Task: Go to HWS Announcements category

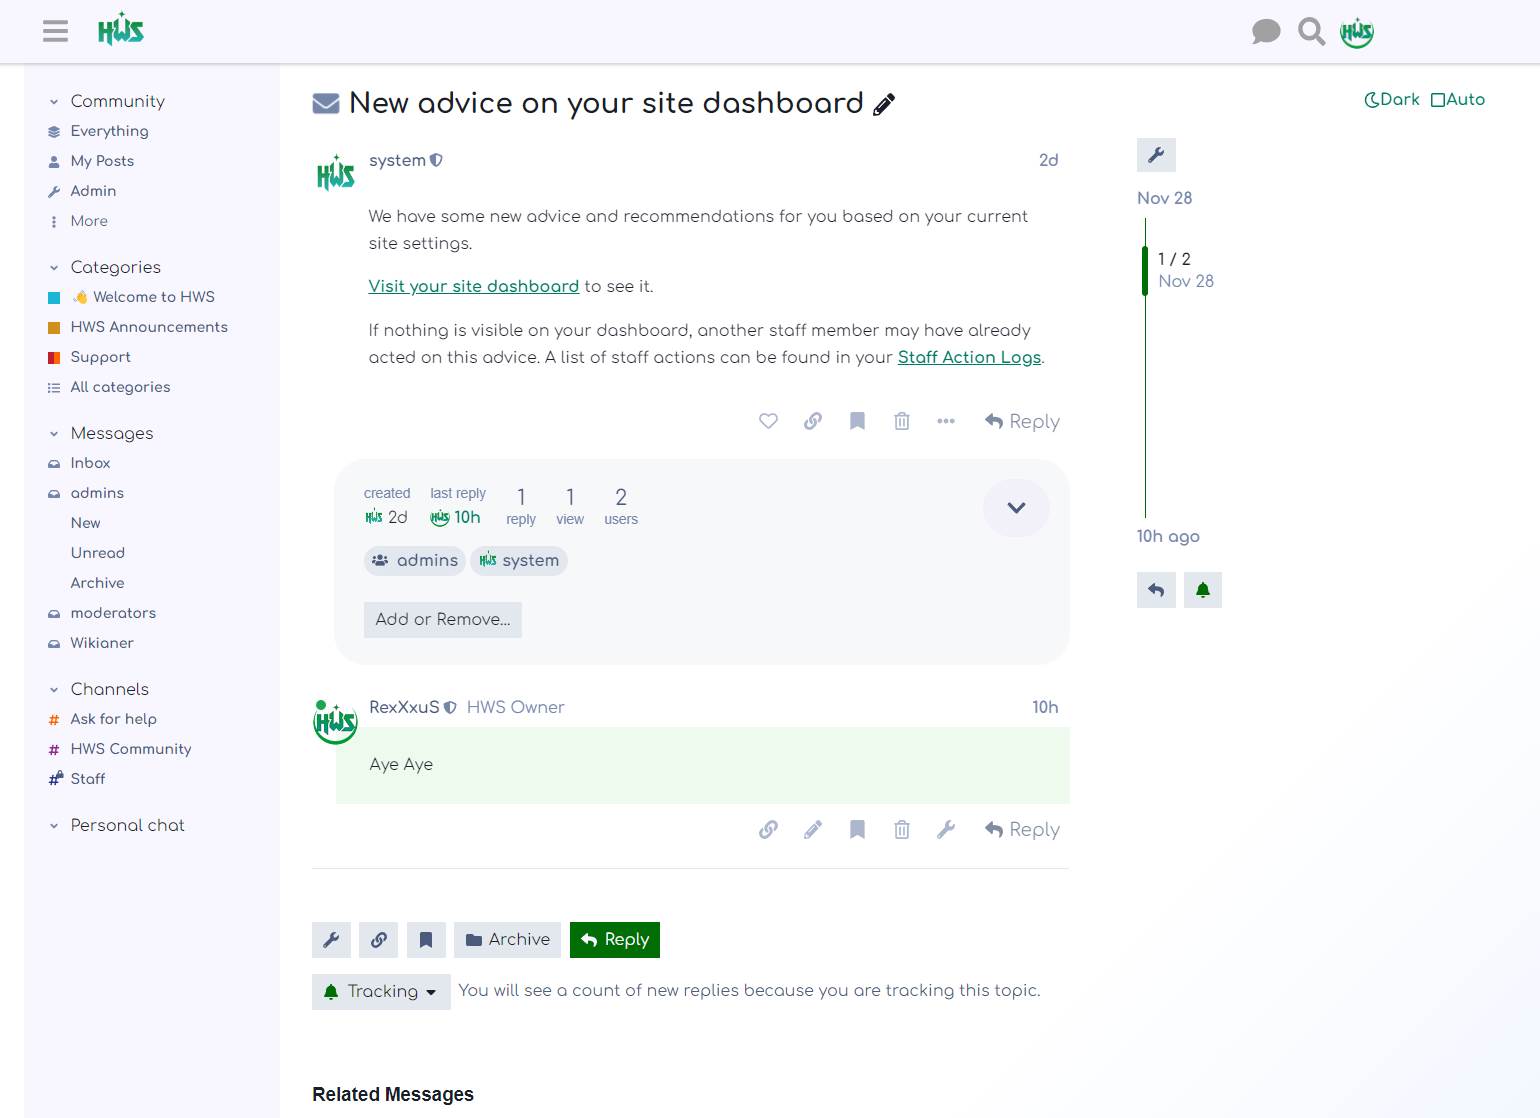Action: coord(149,327)
